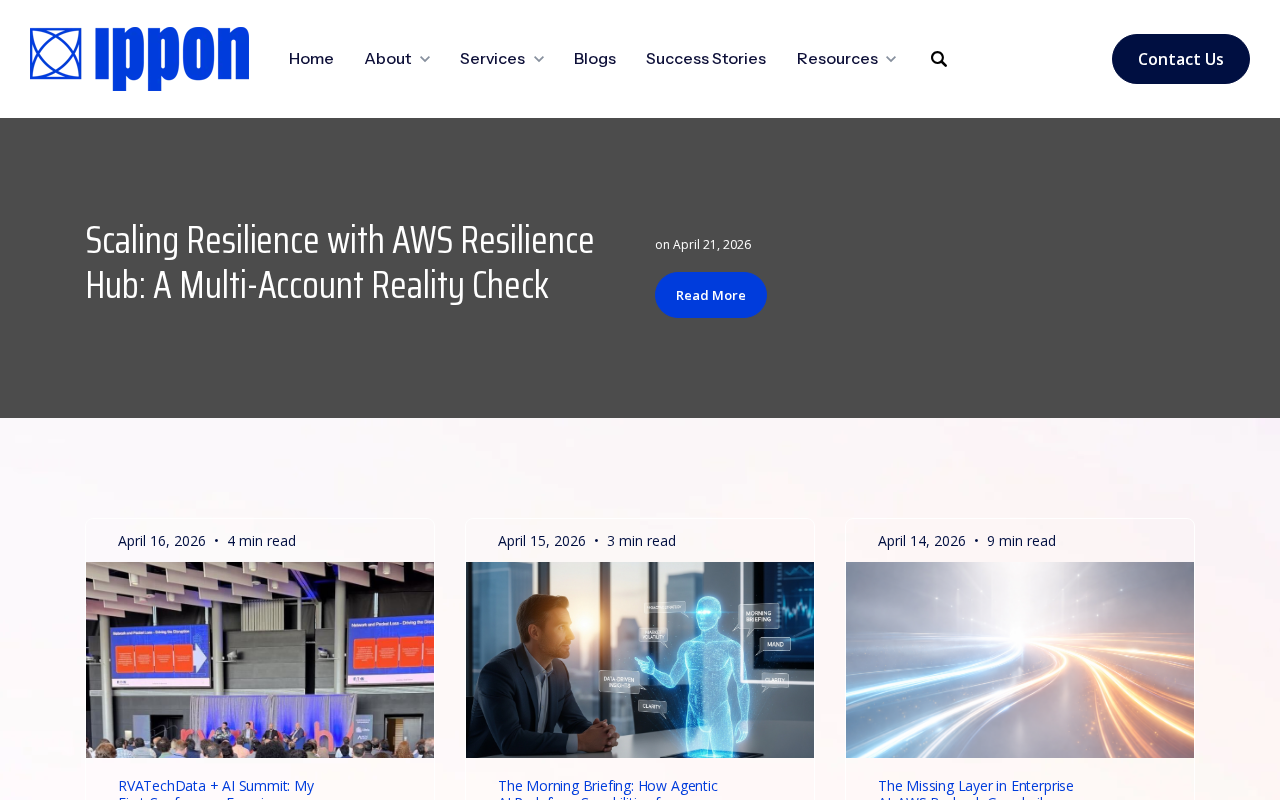Expand the Services dropdown chevron
Image resolution: width=1280 pixels, height=800 pixels.
[539, 59]
